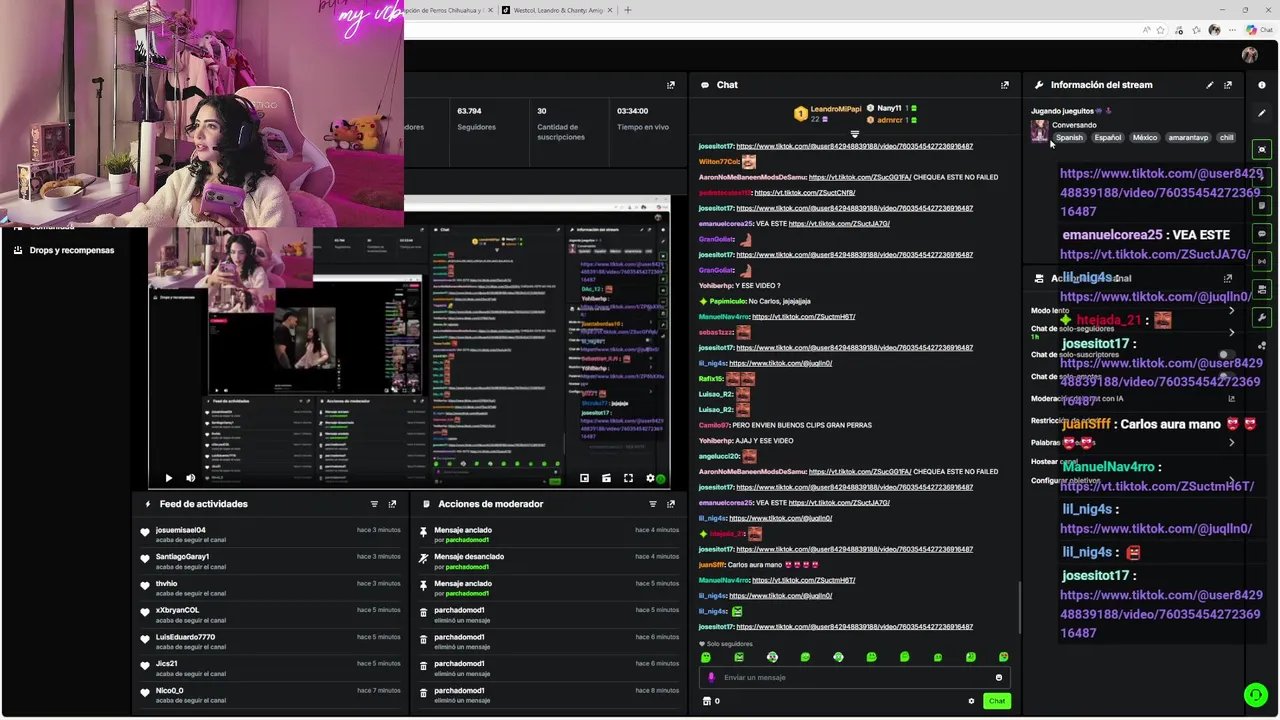Click the amarantavp stream tag

(1188, 138)
